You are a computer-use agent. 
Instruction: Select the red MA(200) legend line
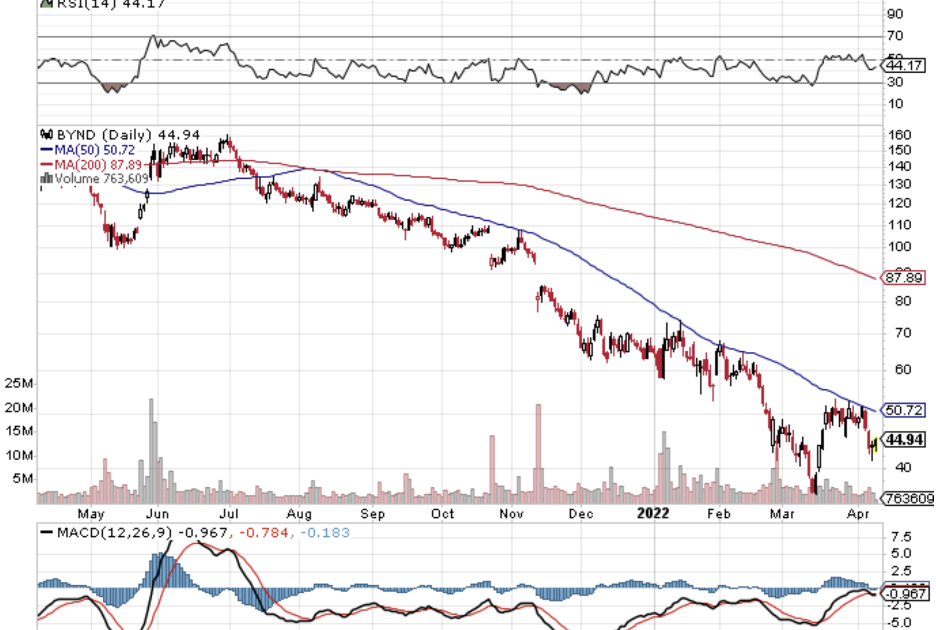pos(46,164)
